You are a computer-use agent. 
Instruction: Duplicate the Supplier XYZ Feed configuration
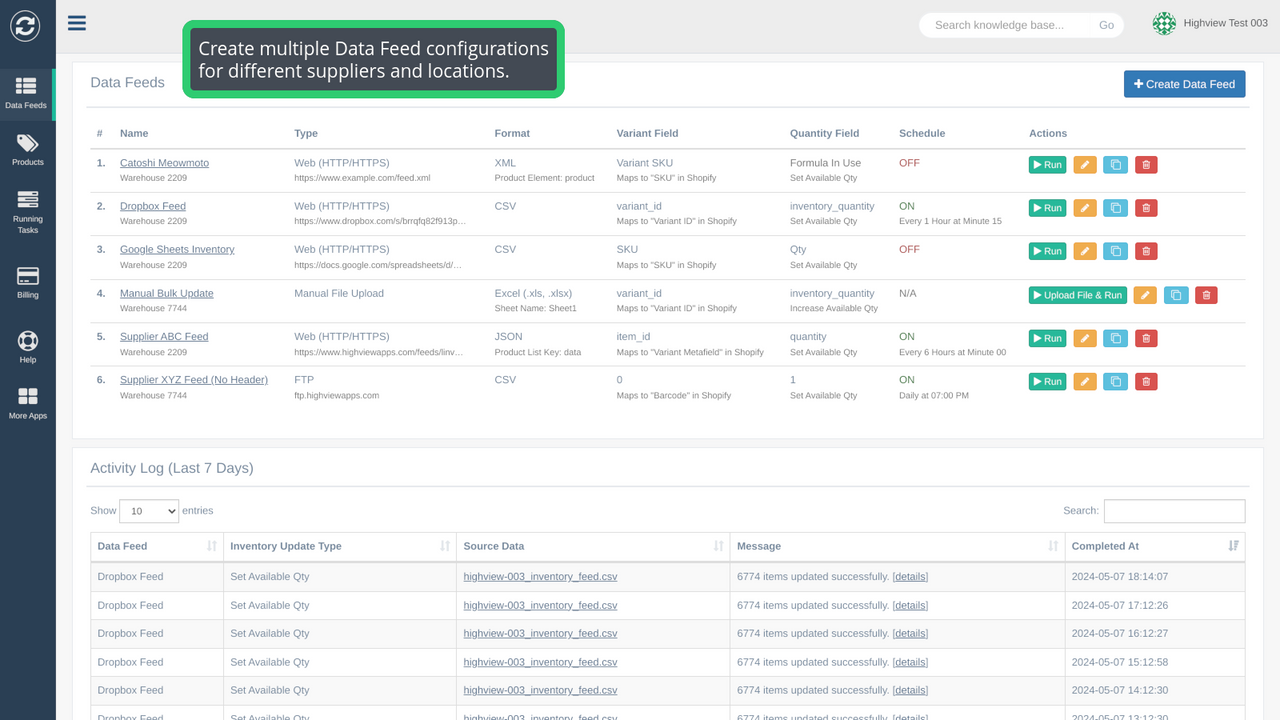(1115, 381)
